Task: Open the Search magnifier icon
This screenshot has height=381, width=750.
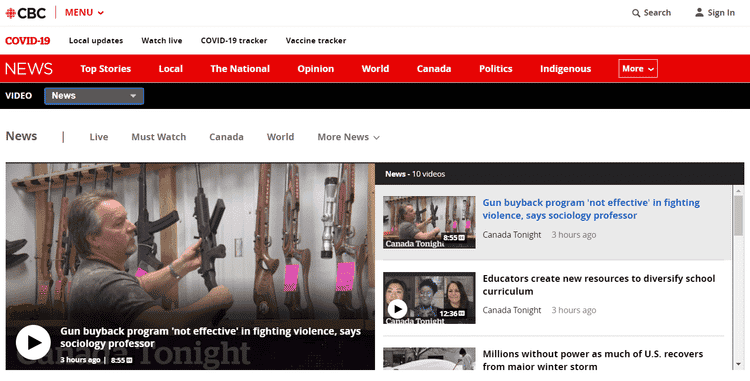Action: pos(636,13)
